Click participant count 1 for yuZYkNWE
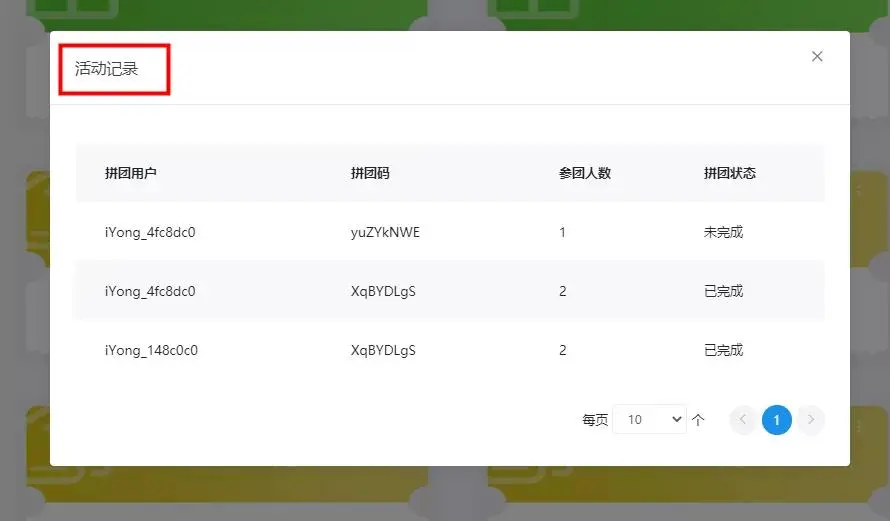 click(x=563, y=232)
